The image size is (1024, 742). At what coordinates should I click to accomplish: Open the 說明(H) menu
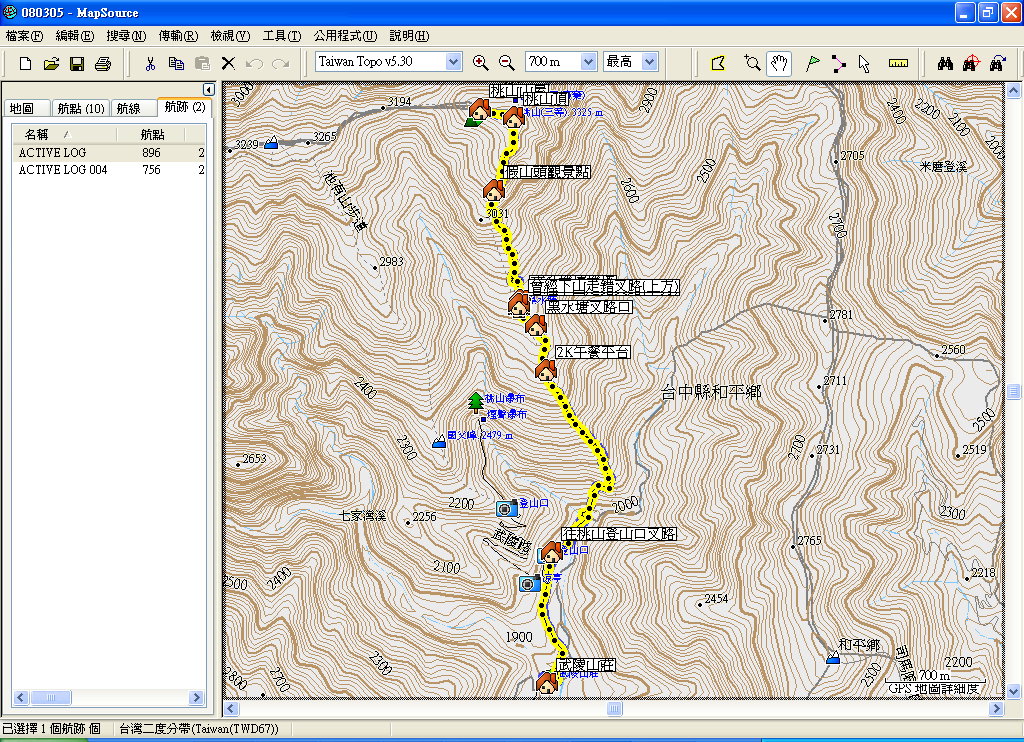pos(409,36)
